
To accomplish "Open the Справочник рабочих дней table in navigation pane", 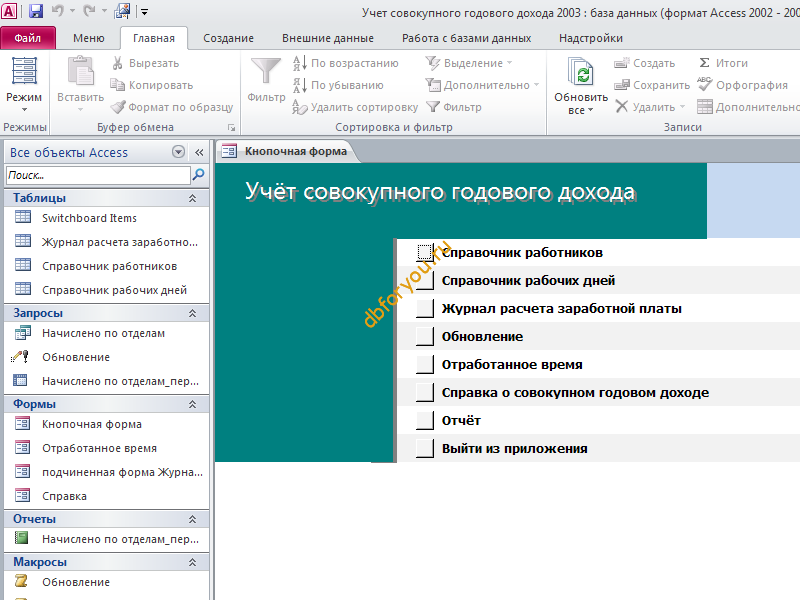I will [x=114, y=290].
